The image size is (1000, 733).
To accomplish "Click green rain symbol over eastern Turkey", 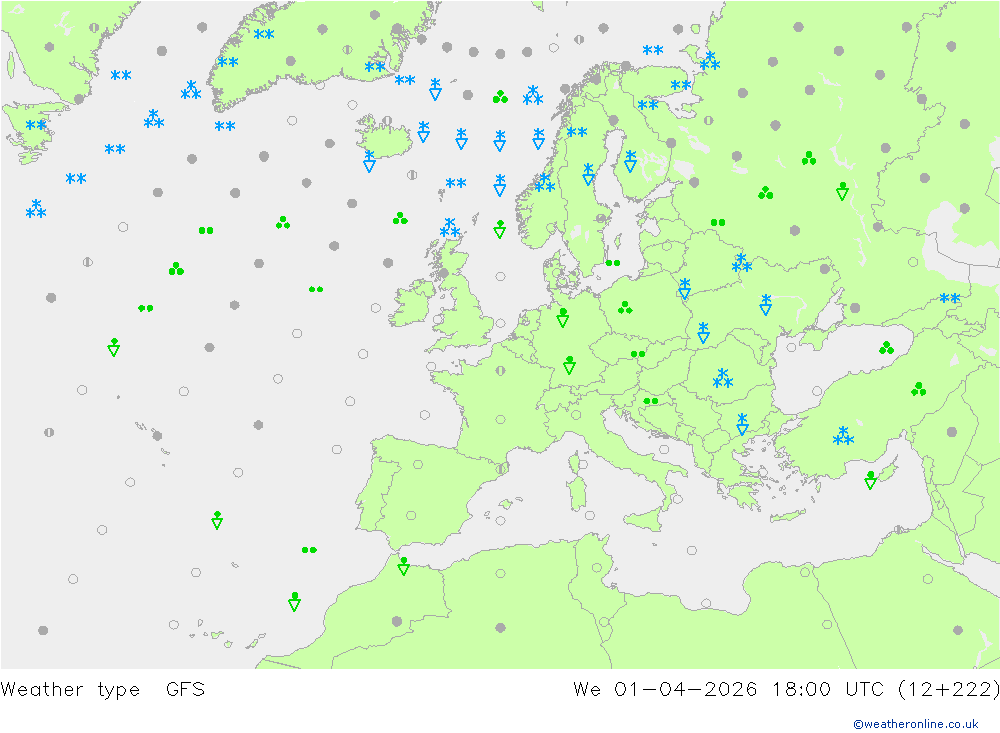I will click(918, 389).
